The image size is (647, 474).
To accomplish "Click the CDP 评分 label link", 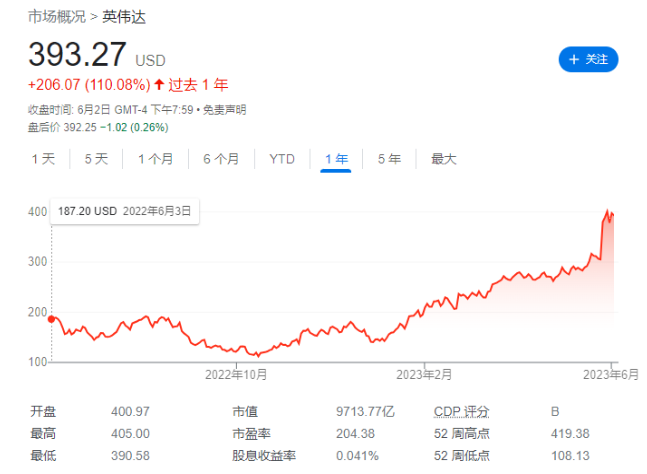I will (461, 412).
